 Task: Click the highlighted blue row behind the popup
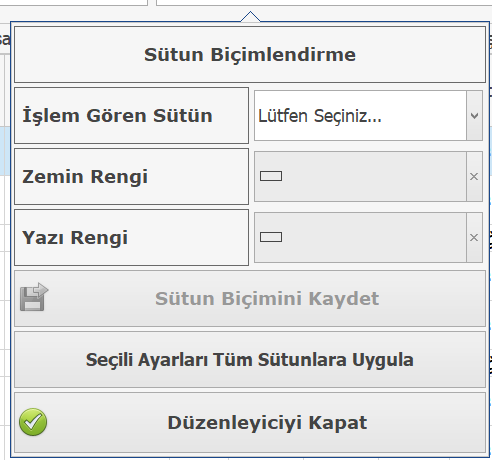5,151
